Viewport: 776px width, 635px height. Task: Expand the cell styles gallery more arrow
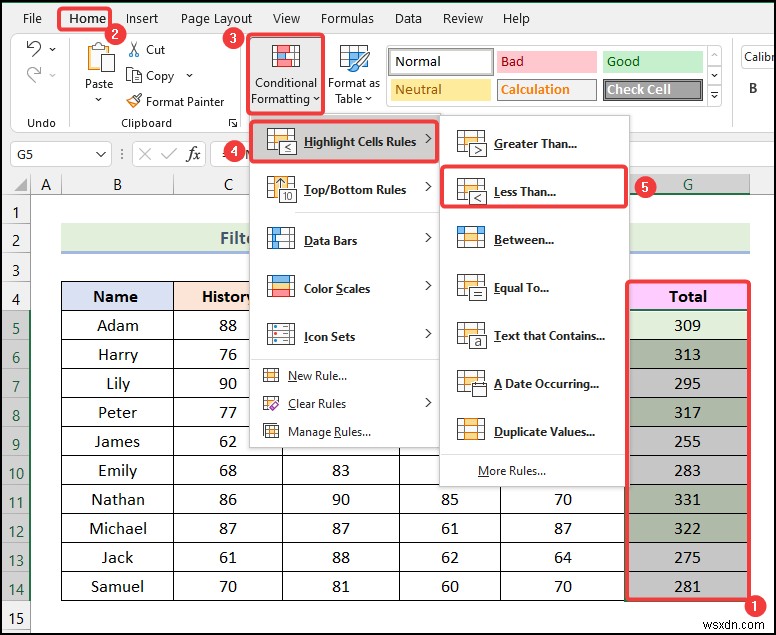[x=714, y=95]
